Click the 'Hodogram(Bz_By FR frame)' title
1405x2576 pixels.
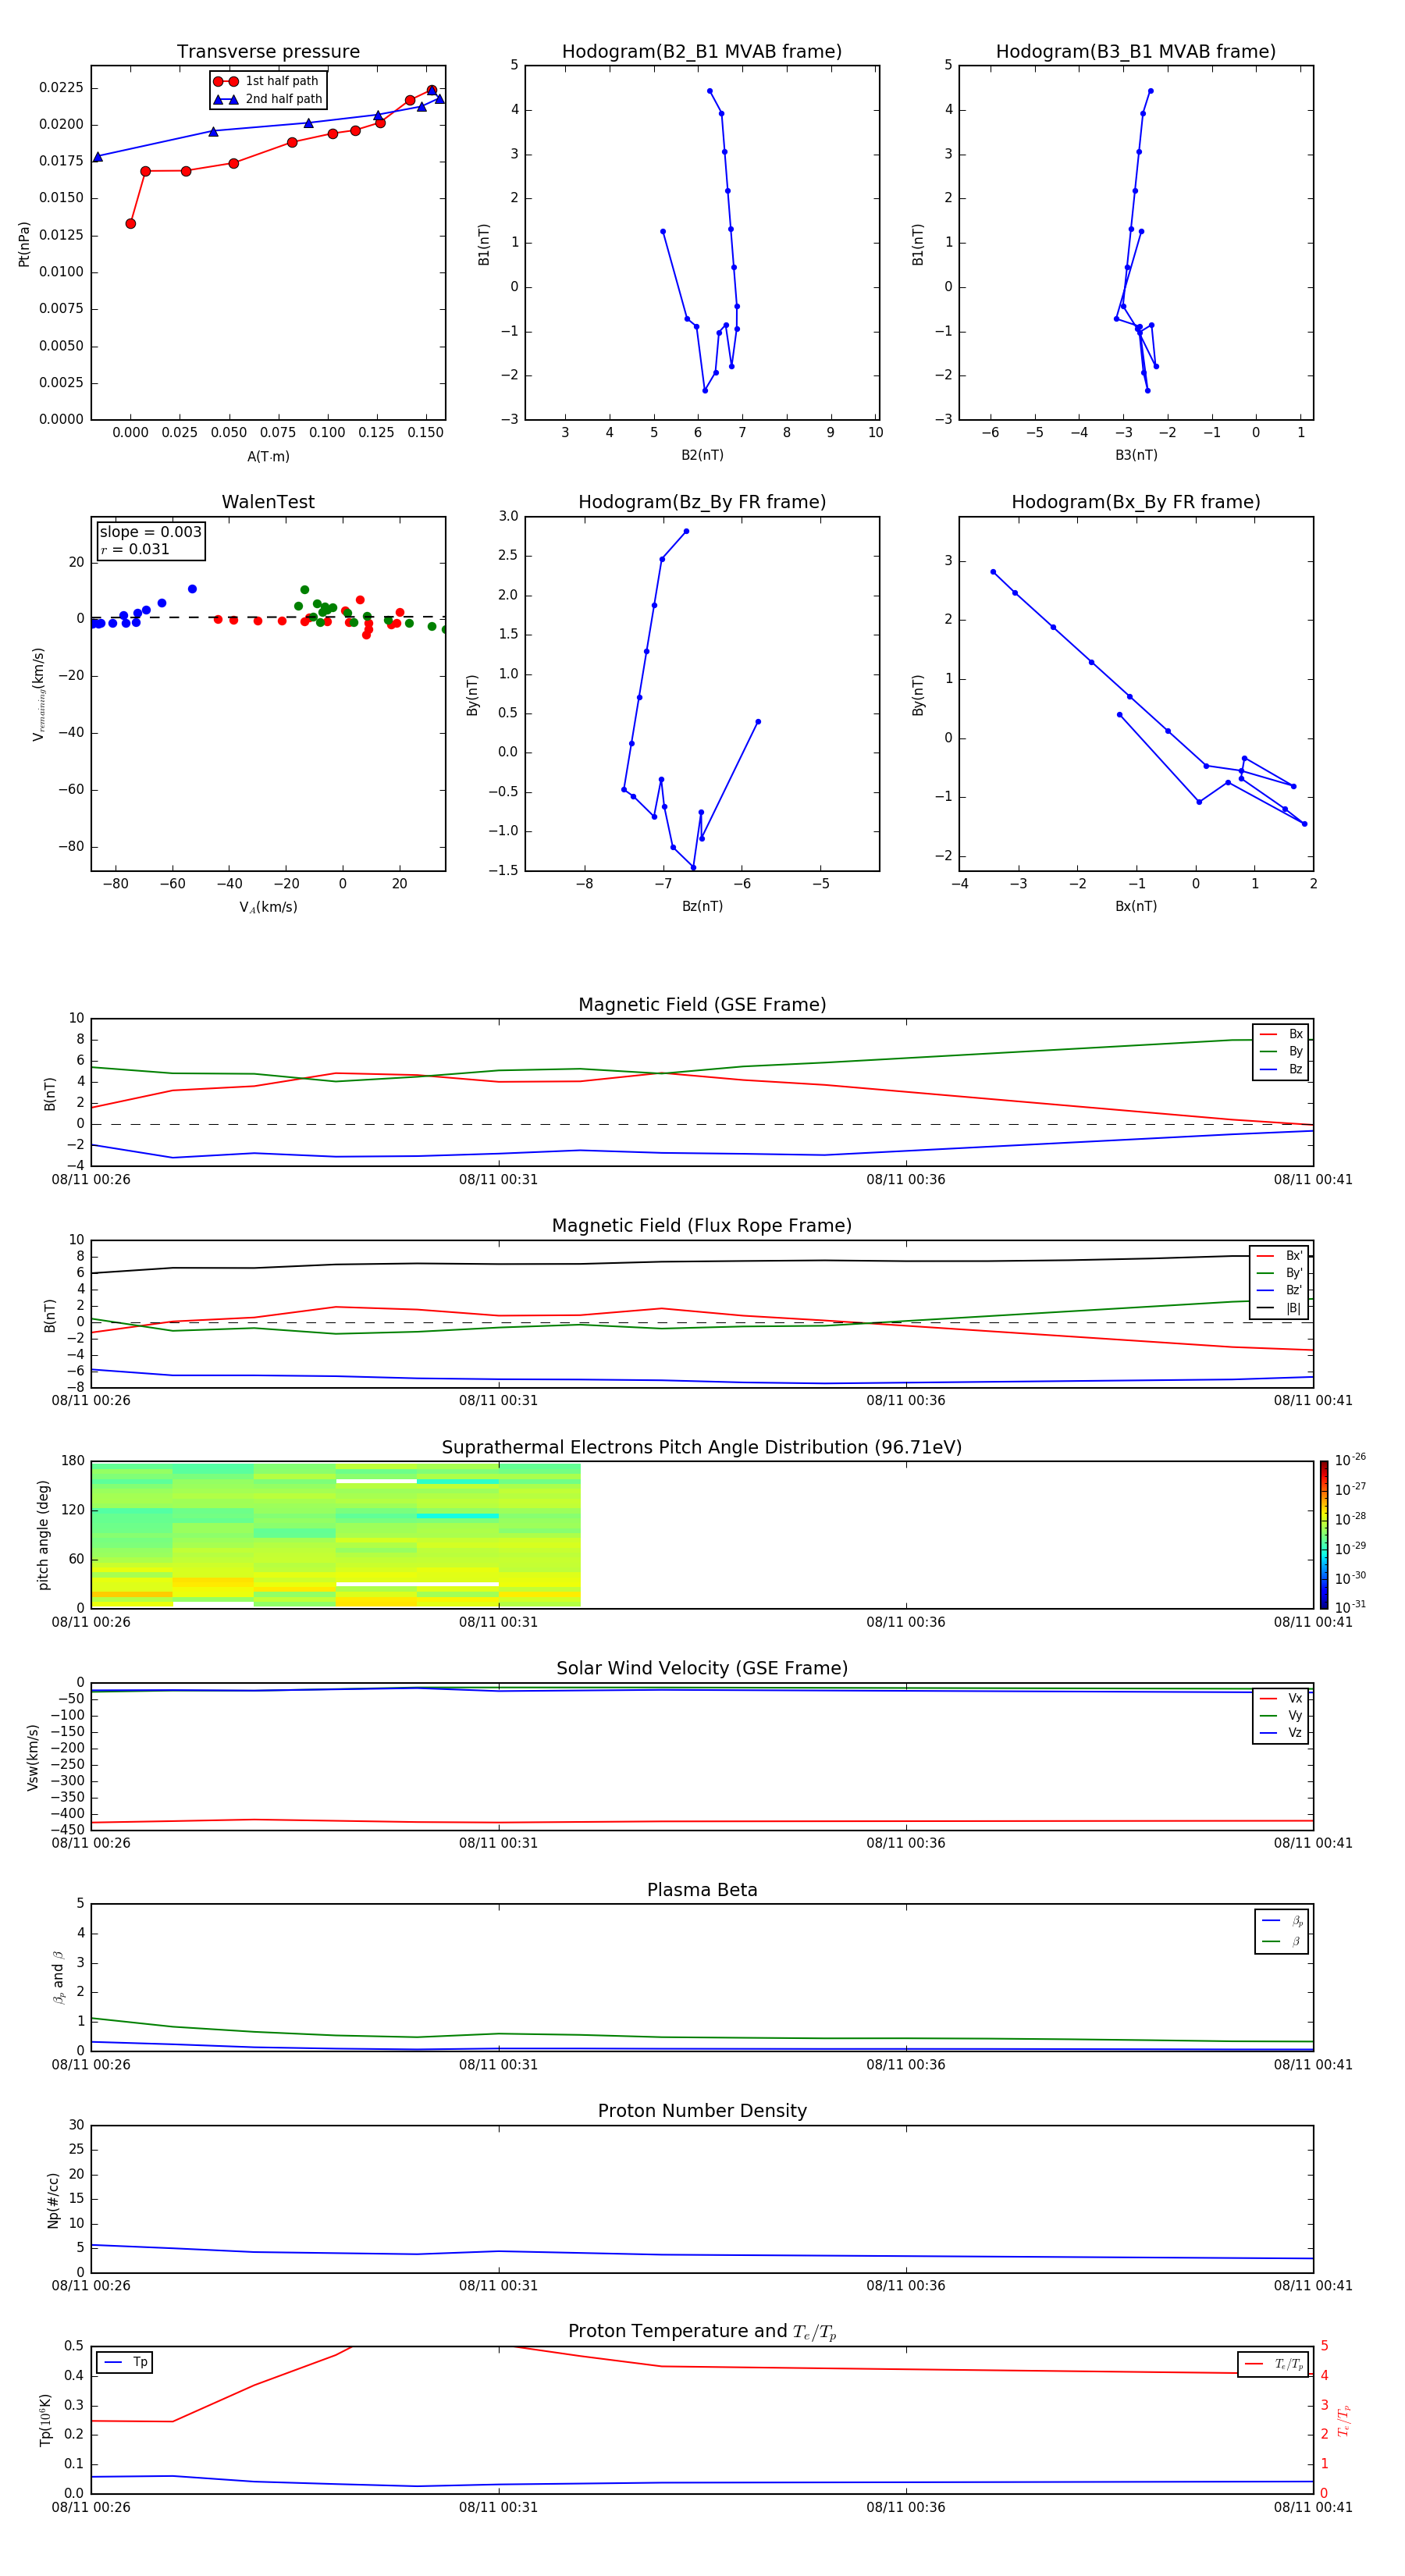coord(702,502)
